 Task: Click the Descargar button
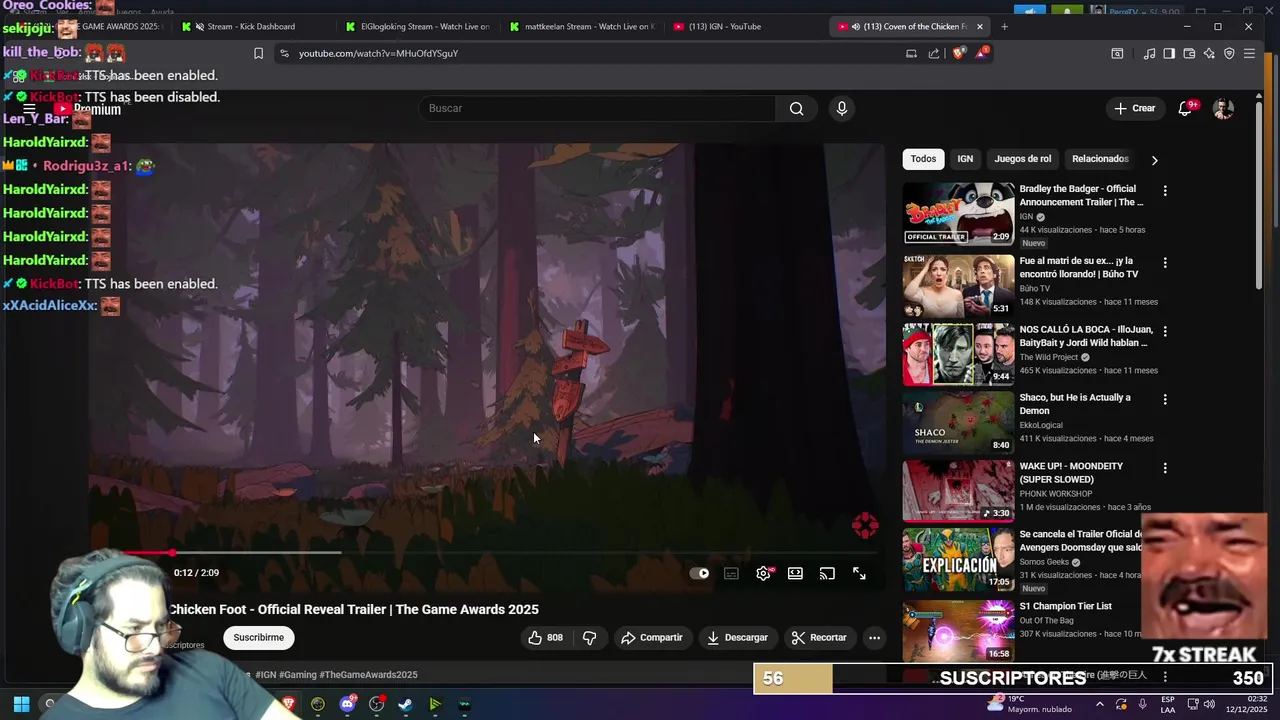click(737, 637)
